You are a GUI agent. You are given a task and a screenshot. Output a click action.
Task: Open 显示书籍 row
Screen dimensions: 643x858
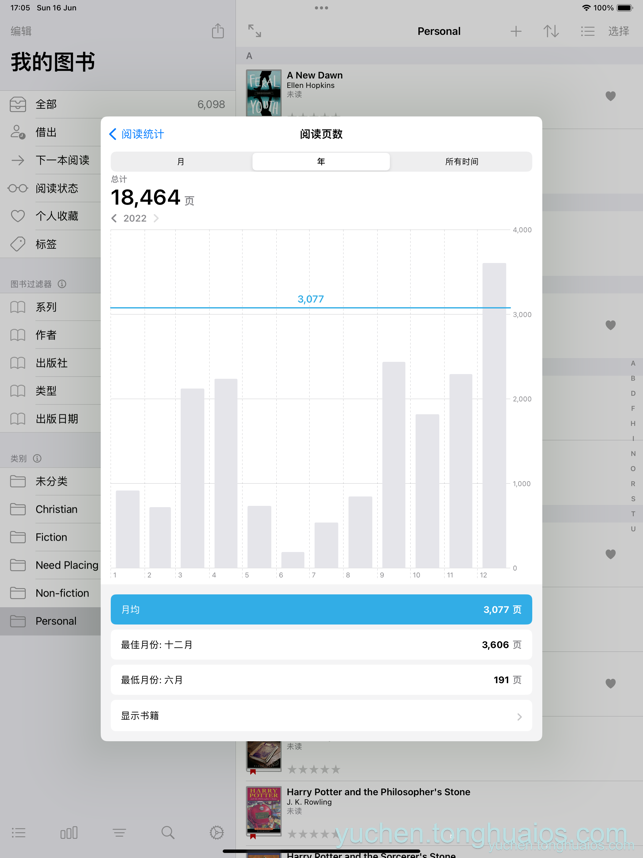[321, 716]
